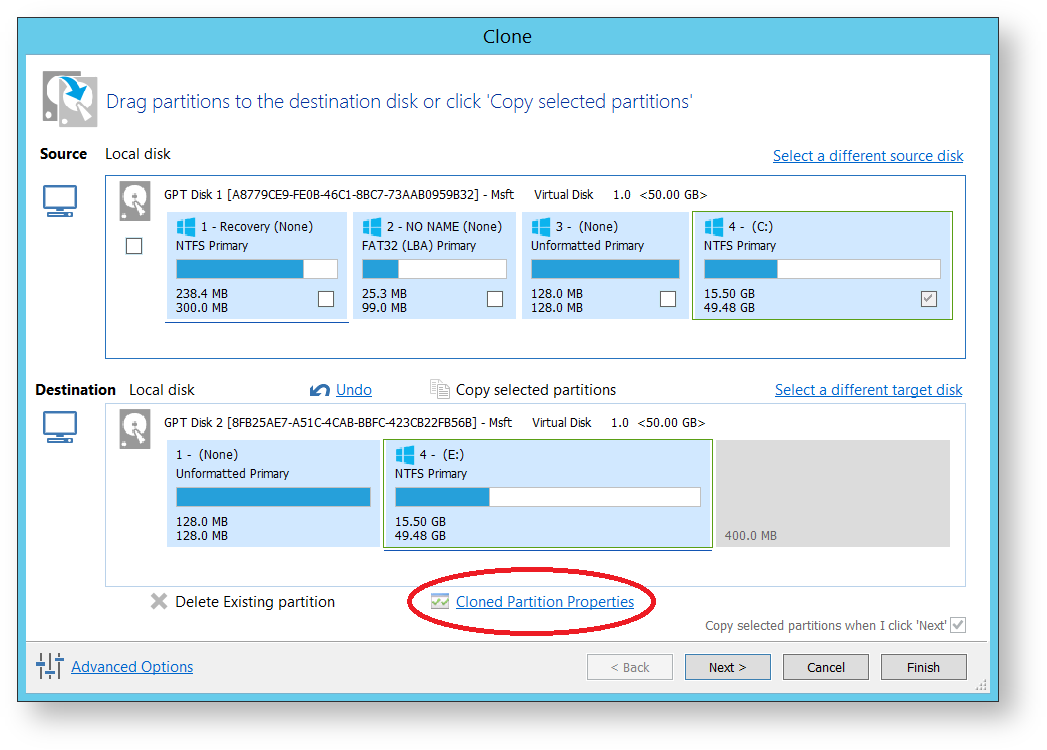Check the Unformatted partition 3 checkbox
Screen dimensions: 1047x750
668,299
